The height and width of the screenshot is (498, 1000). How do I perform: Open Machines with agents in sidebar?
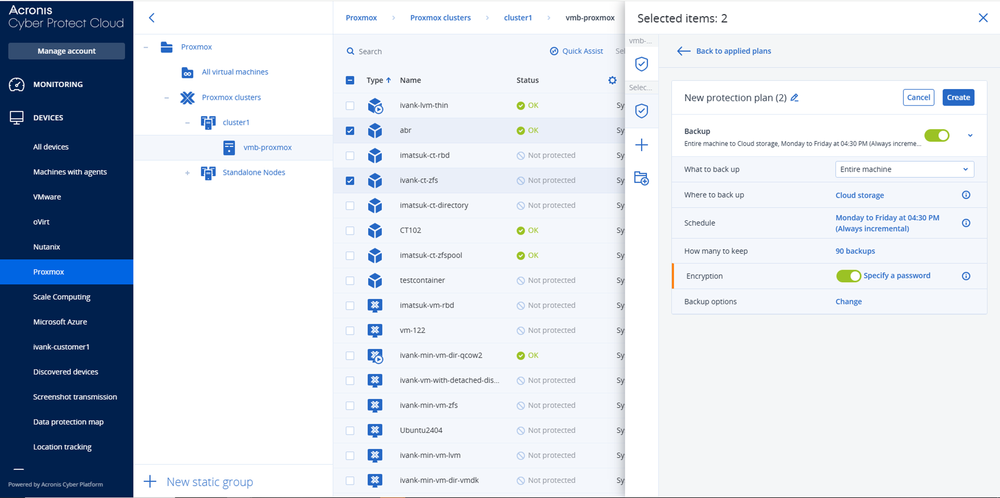(70, 172)
